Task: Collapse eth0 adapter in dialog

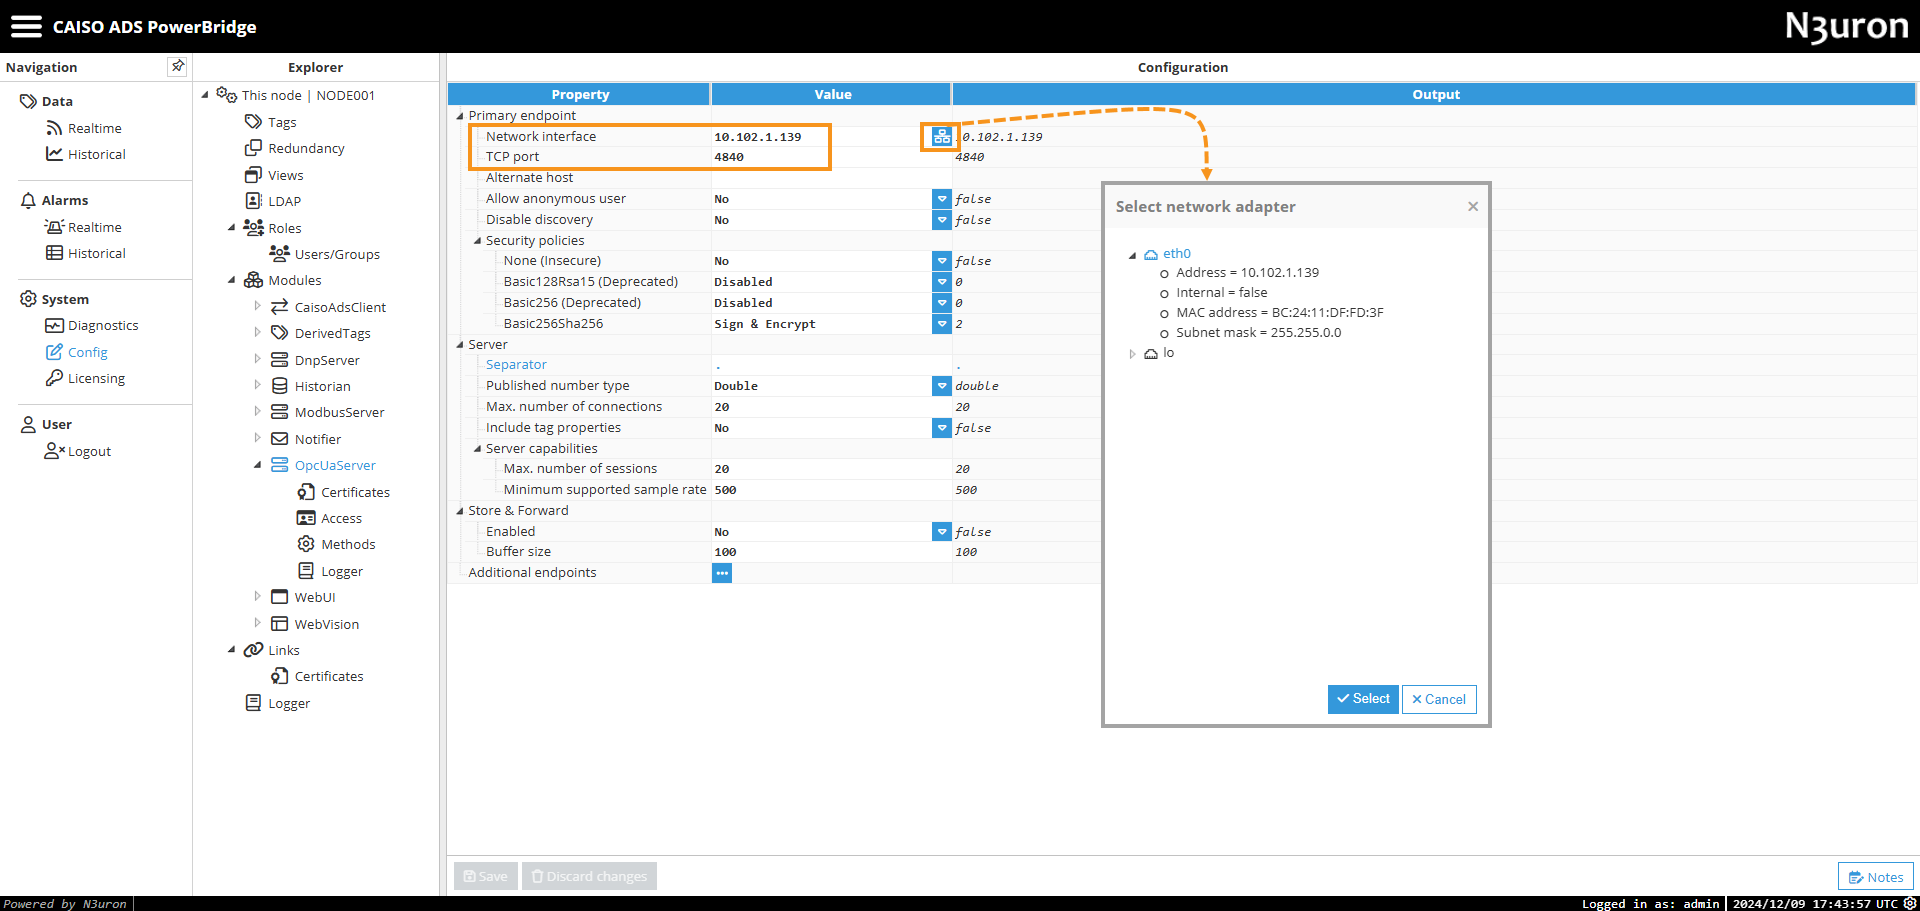Action: pyautogui.click(x=1132, y=255)
